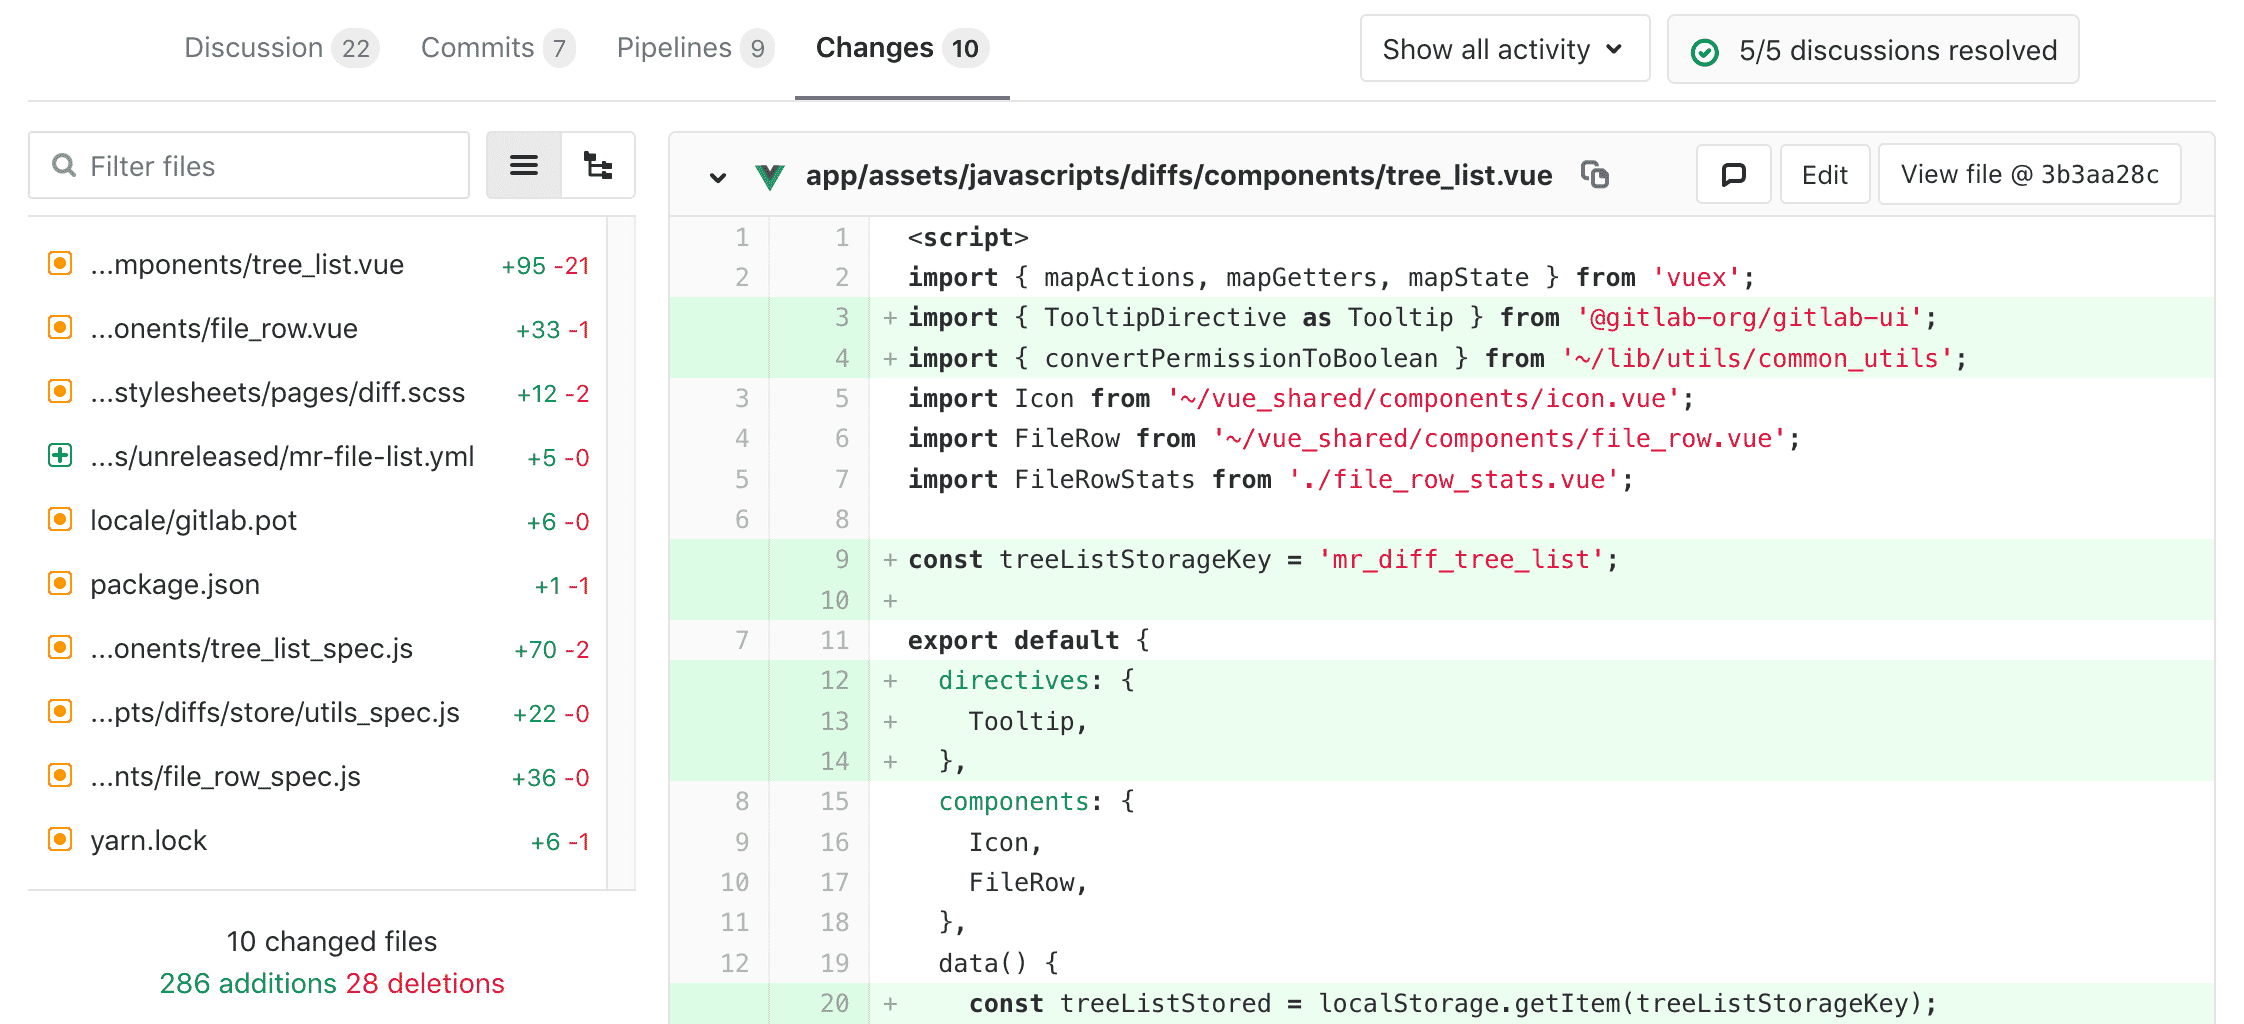
Task: Click the added-file icon beside mr-file-list.yml
Action: tap(60, 456)
